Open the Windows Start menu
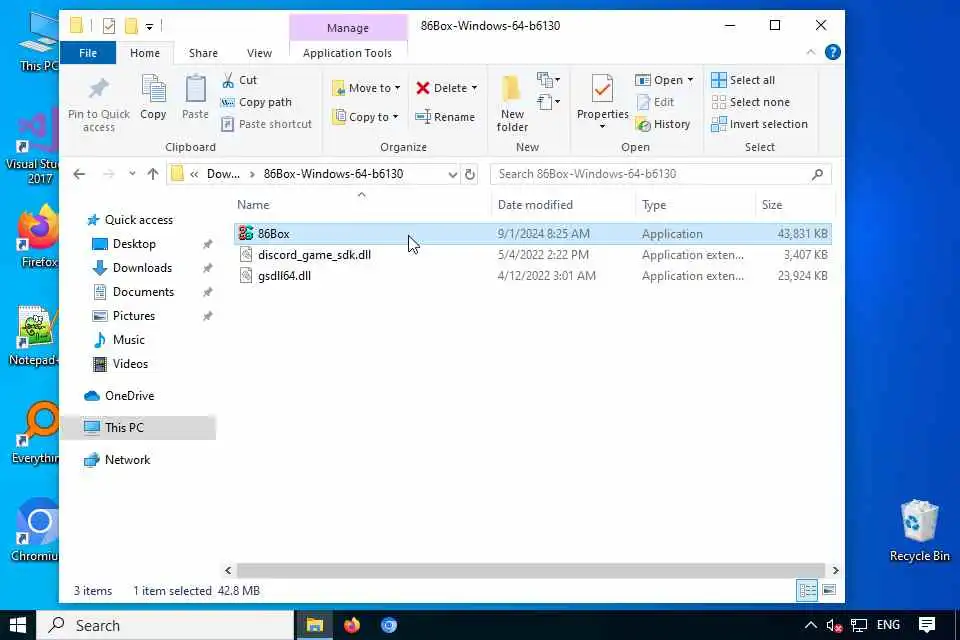 [18, 625]
